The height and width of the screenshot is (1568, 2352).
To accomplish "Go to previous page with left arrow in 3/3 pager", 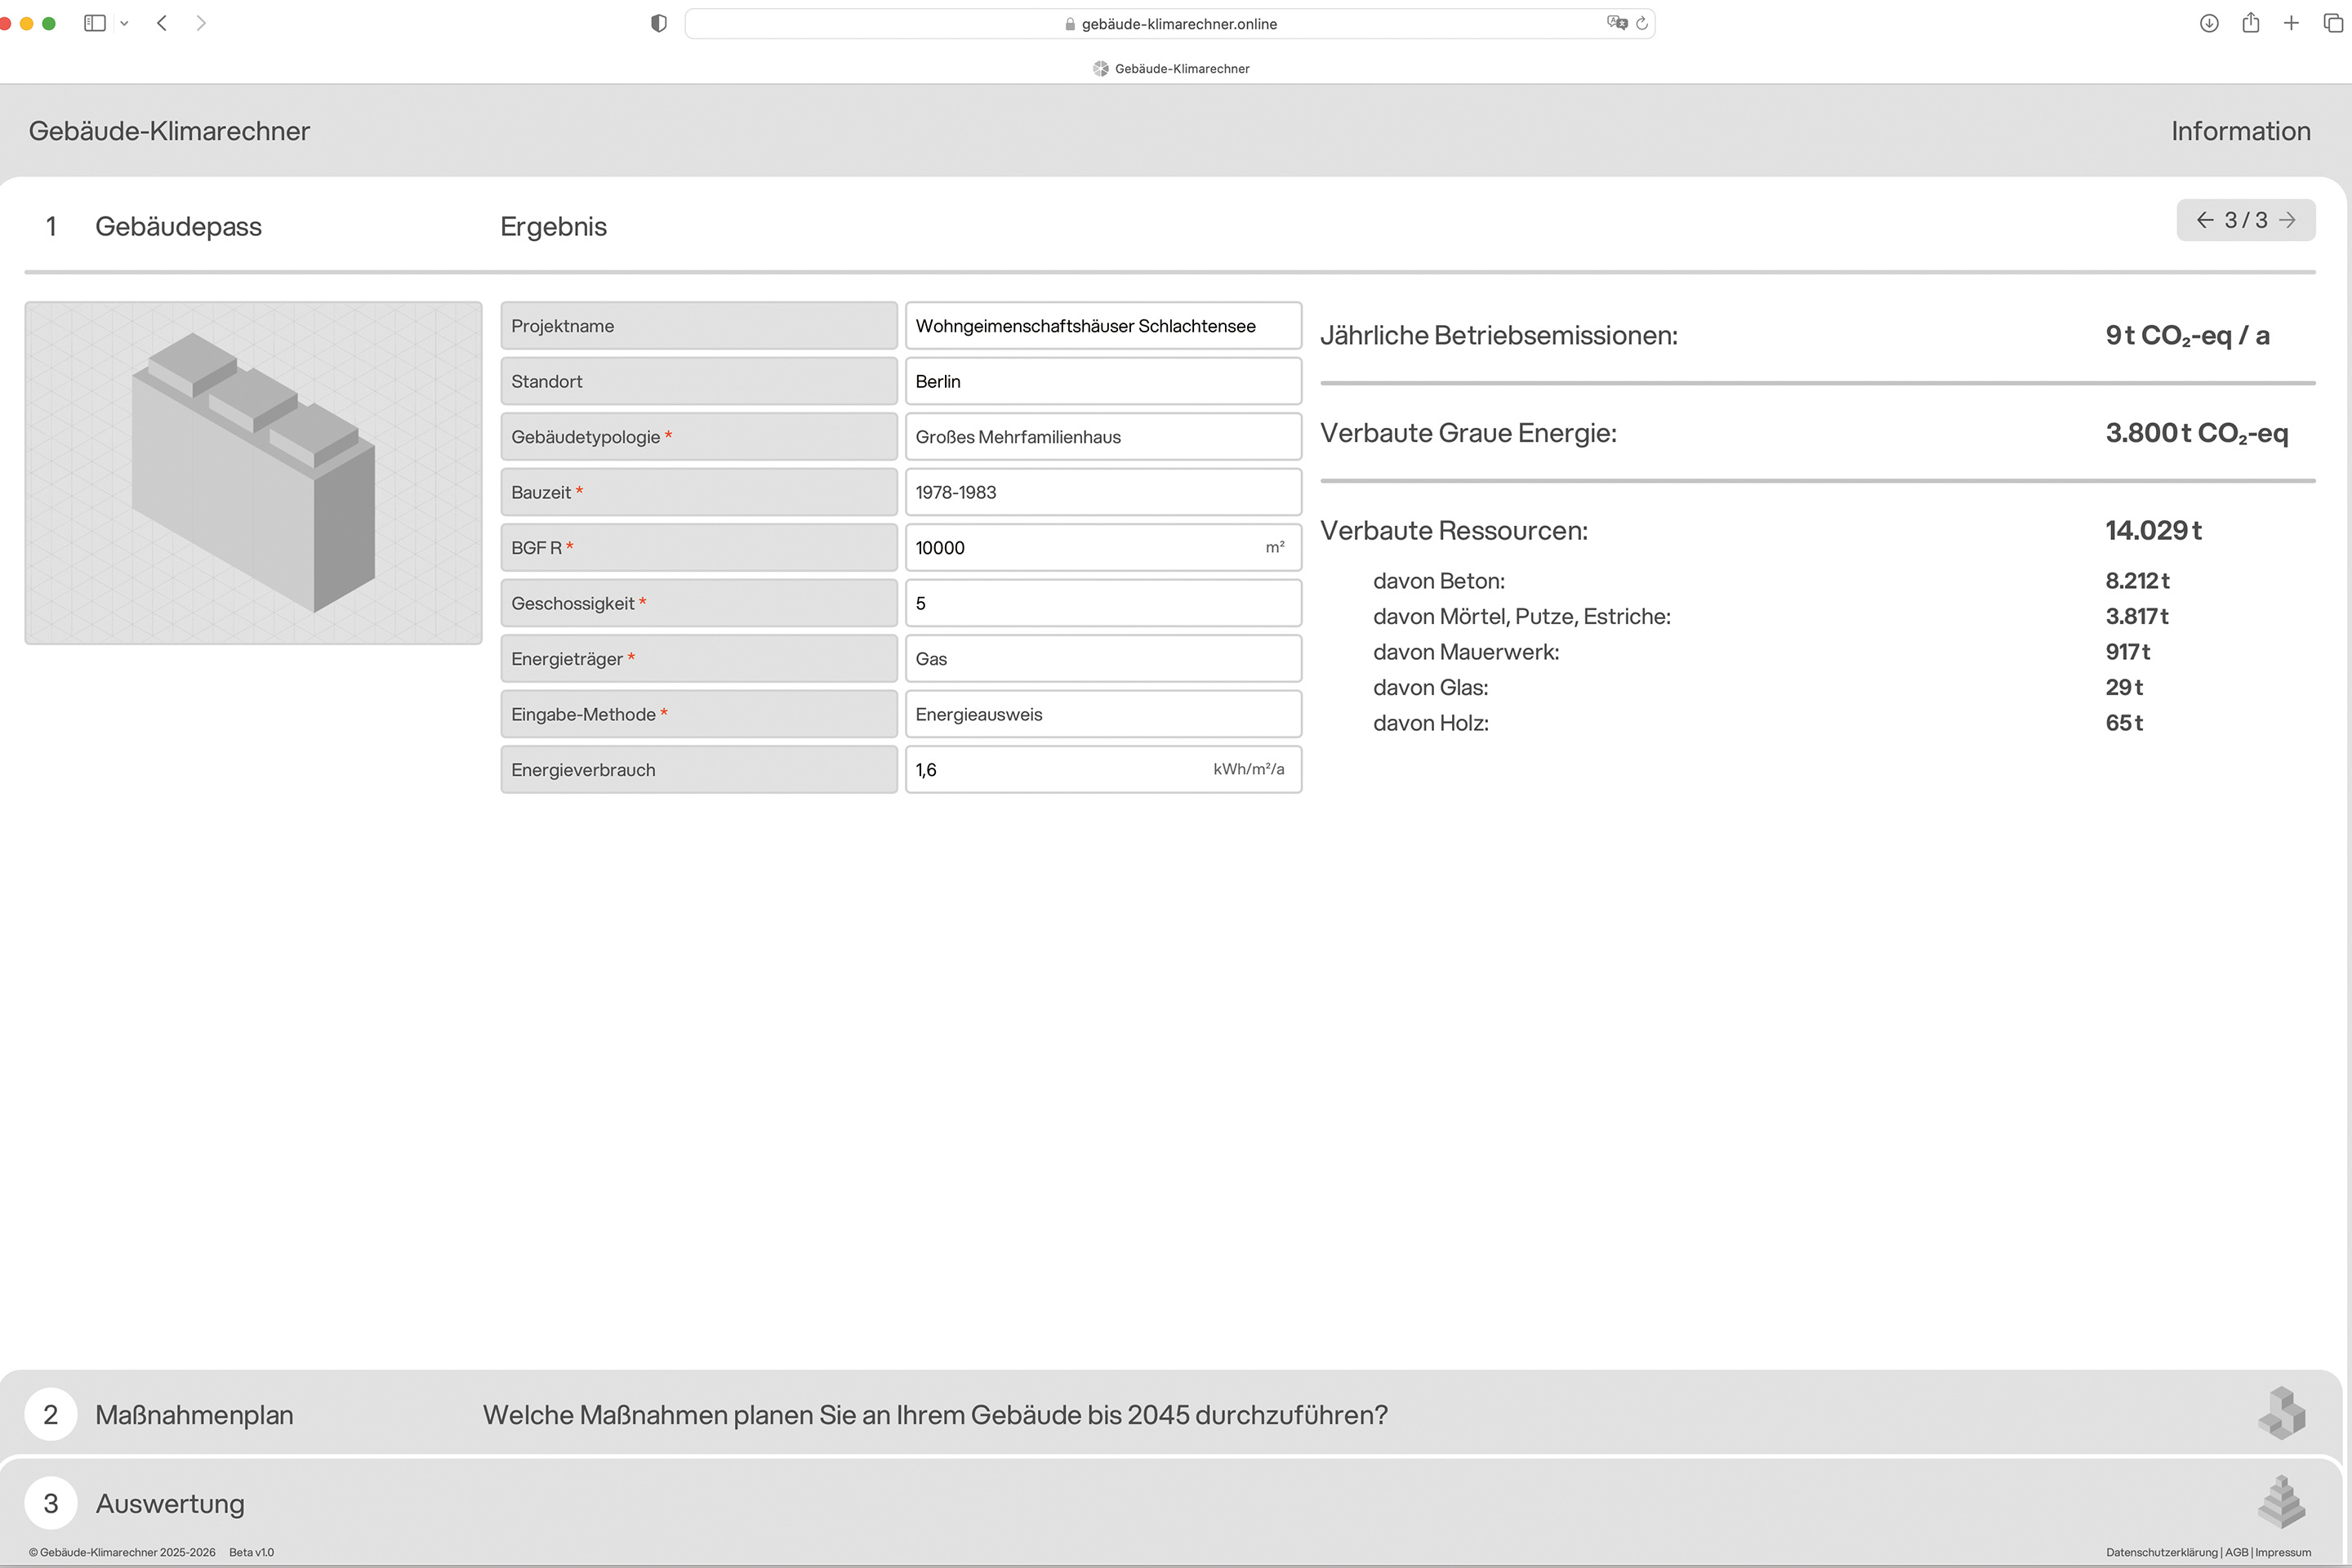I will tap(2204, 220).
